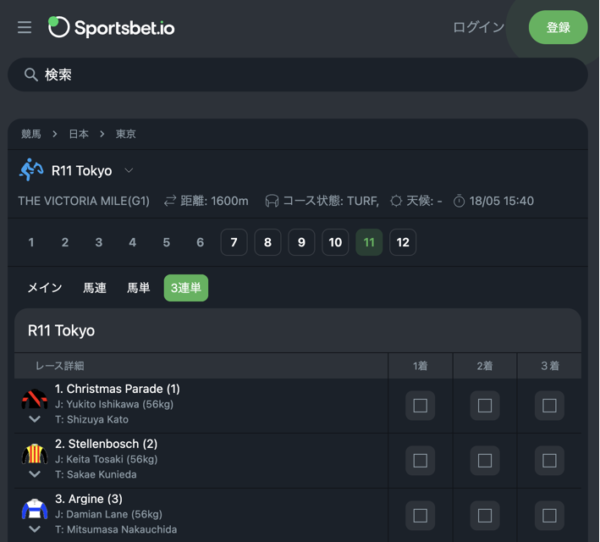Switch to the メイン tab
The height and width of the screenshot is (542, 600).
tap(45, 288)
